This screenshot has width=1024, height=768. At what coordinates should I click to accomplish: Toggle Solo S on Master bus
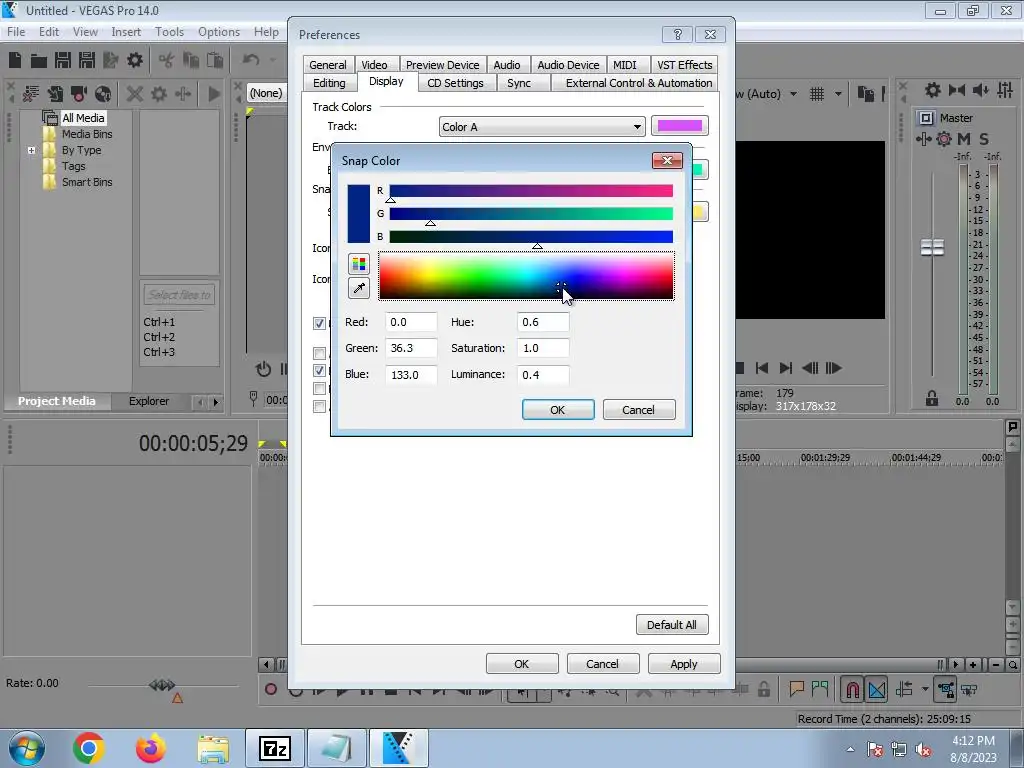pyautogui.click(x=984, y=138)
